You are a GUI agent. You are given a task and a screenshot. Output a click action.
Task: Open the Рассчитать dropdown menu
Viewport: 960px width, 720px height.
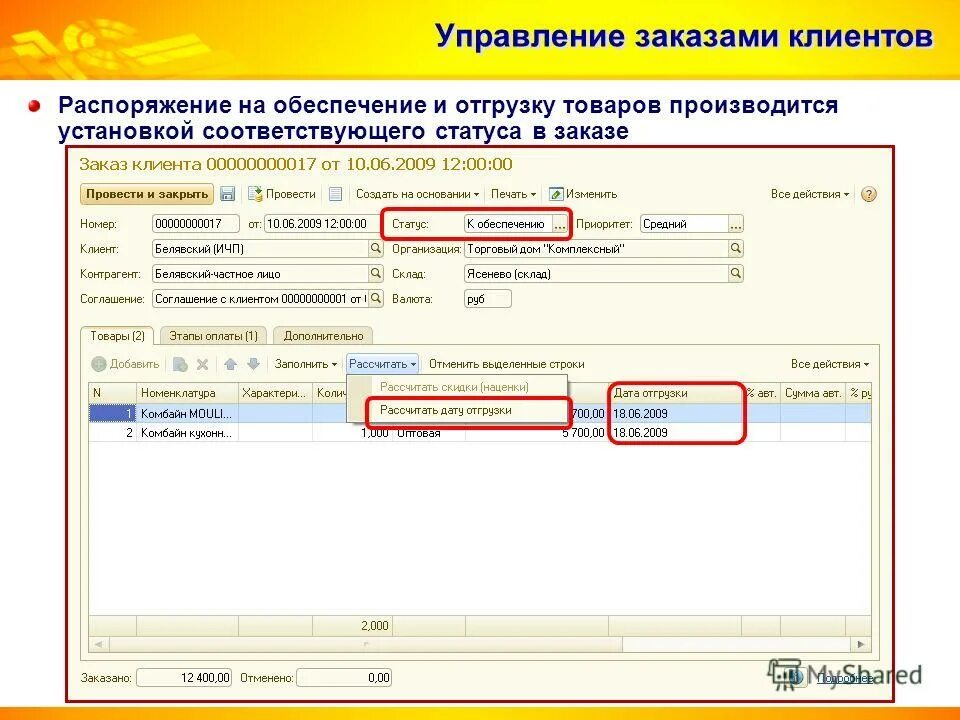coord(381,364)
